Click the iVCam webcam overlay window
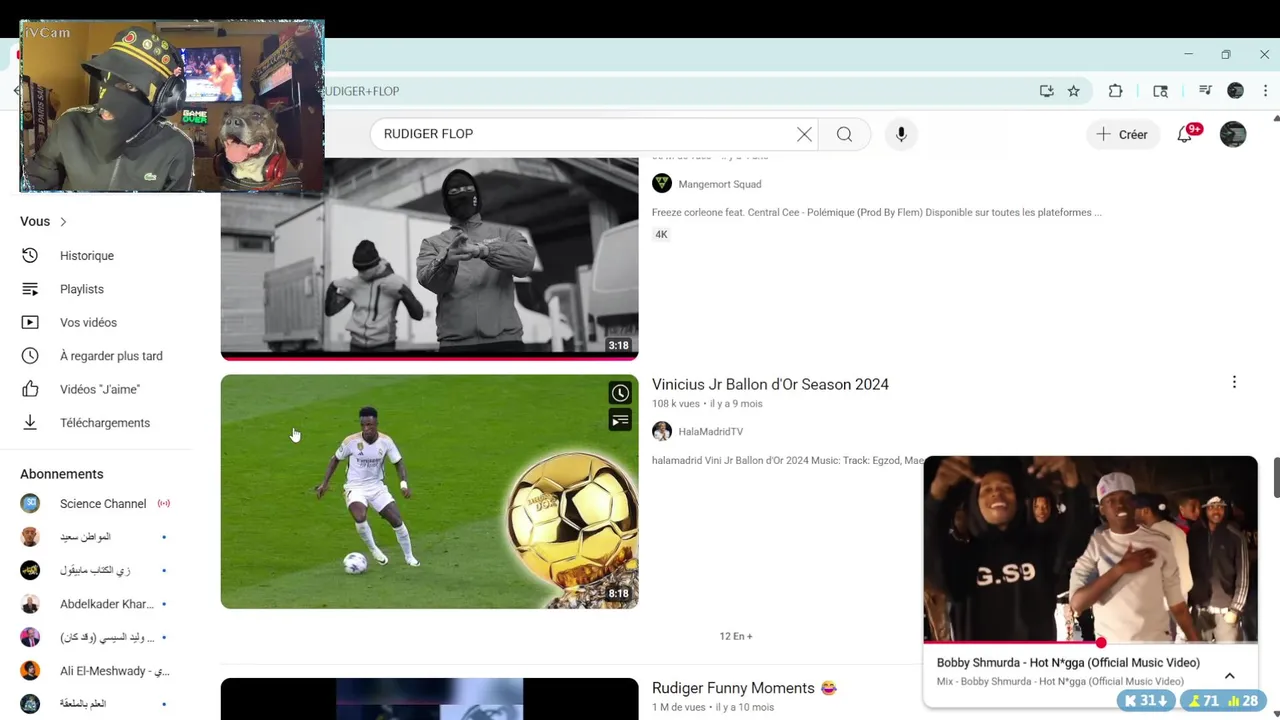Viewport: 1280px width, 720px height. coord(172,106)
